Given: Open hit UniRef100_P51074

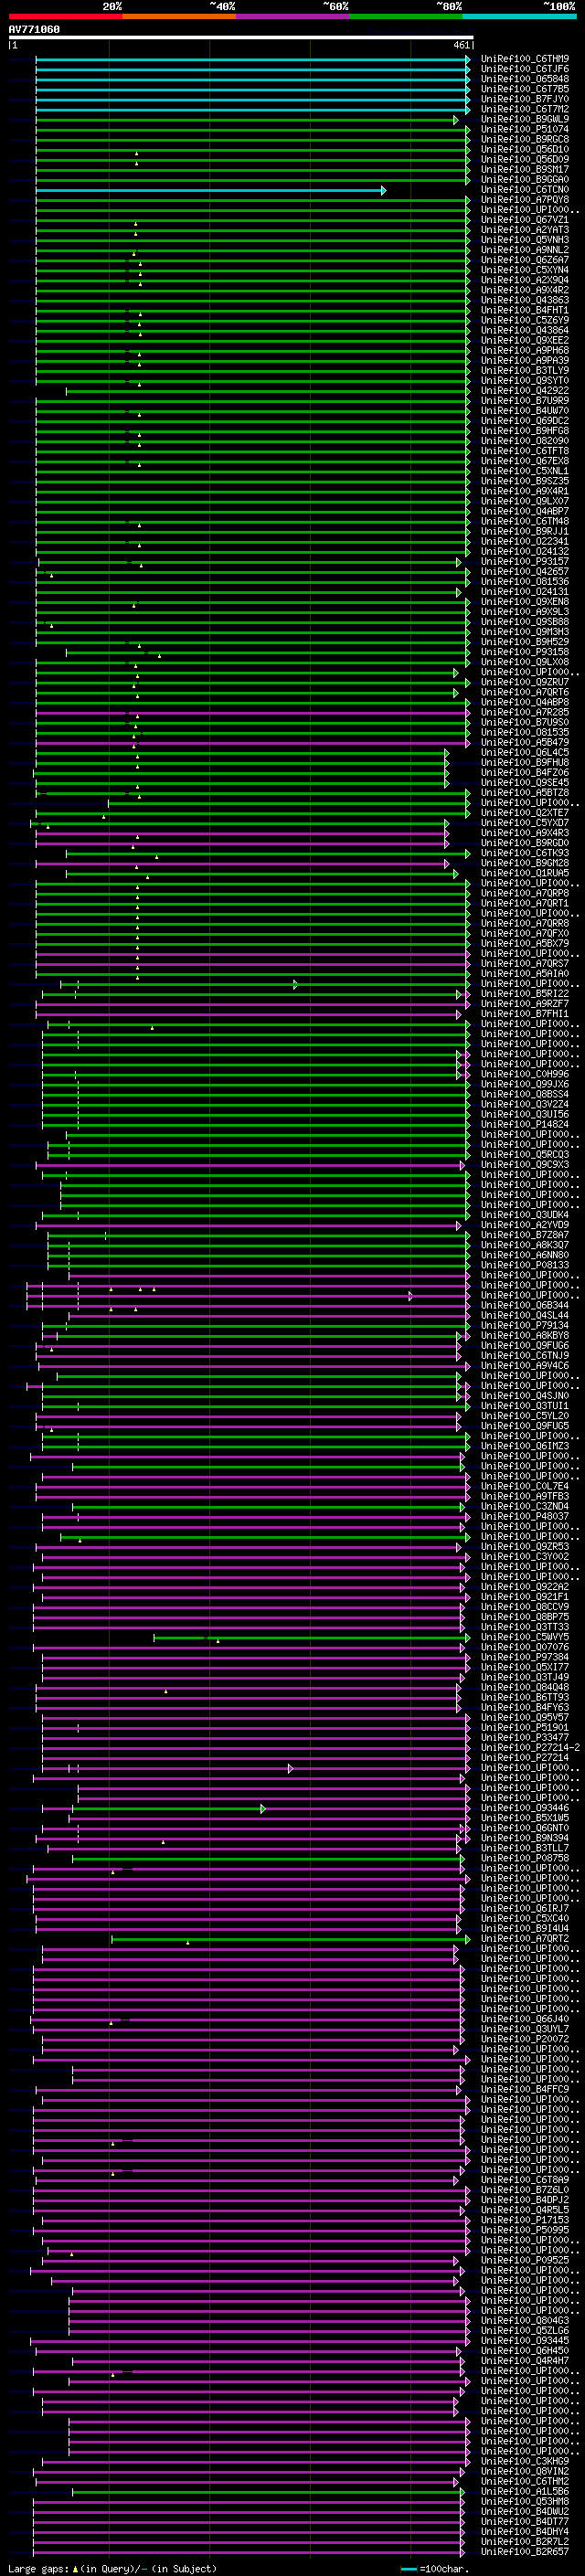Looking at the screenshot, I should [x=525, y=129].
